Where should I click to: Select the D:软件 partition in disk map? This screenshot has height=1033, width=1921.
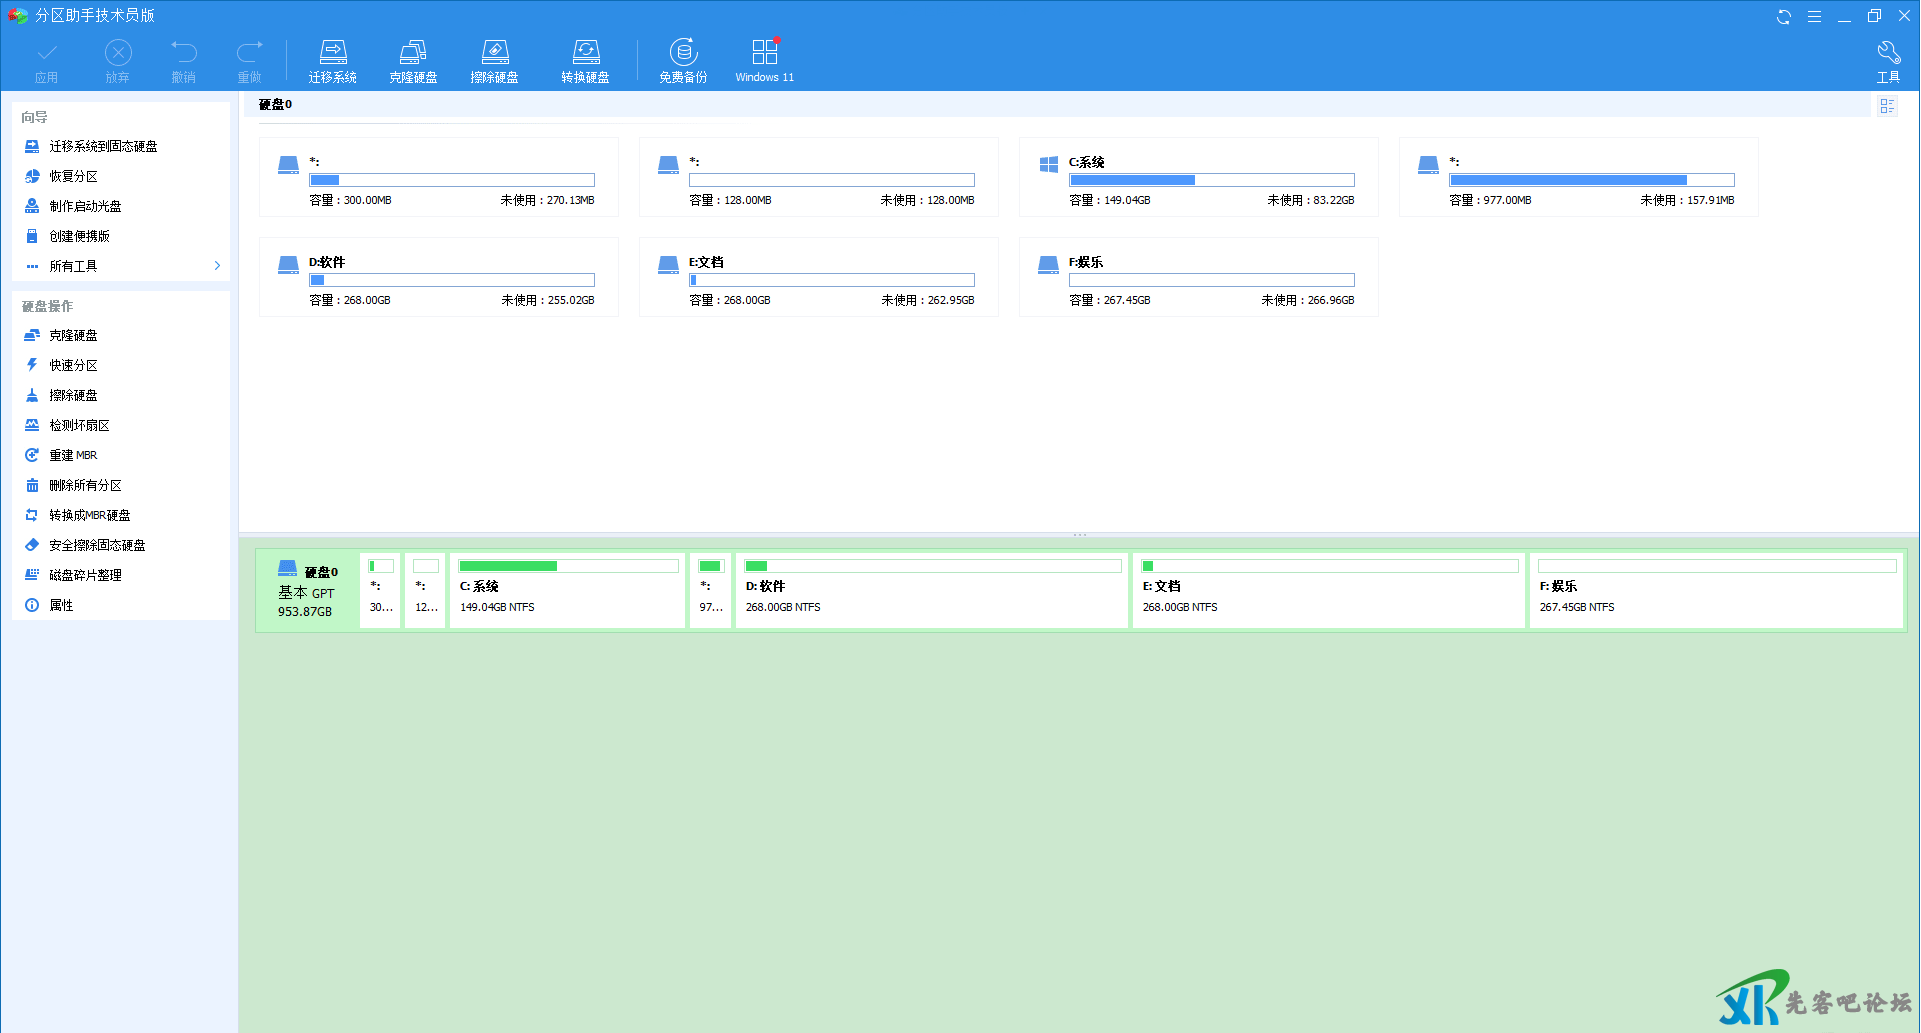(931, 591)
